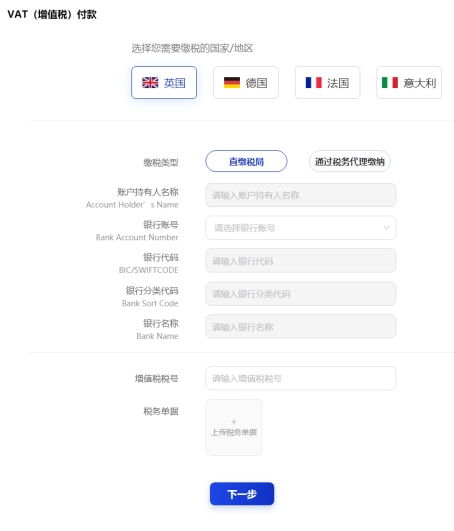Click the 银行分类代码 sort code field
Image resolution: width=454 pixels, height=531 pixels.
click(301, 294)
